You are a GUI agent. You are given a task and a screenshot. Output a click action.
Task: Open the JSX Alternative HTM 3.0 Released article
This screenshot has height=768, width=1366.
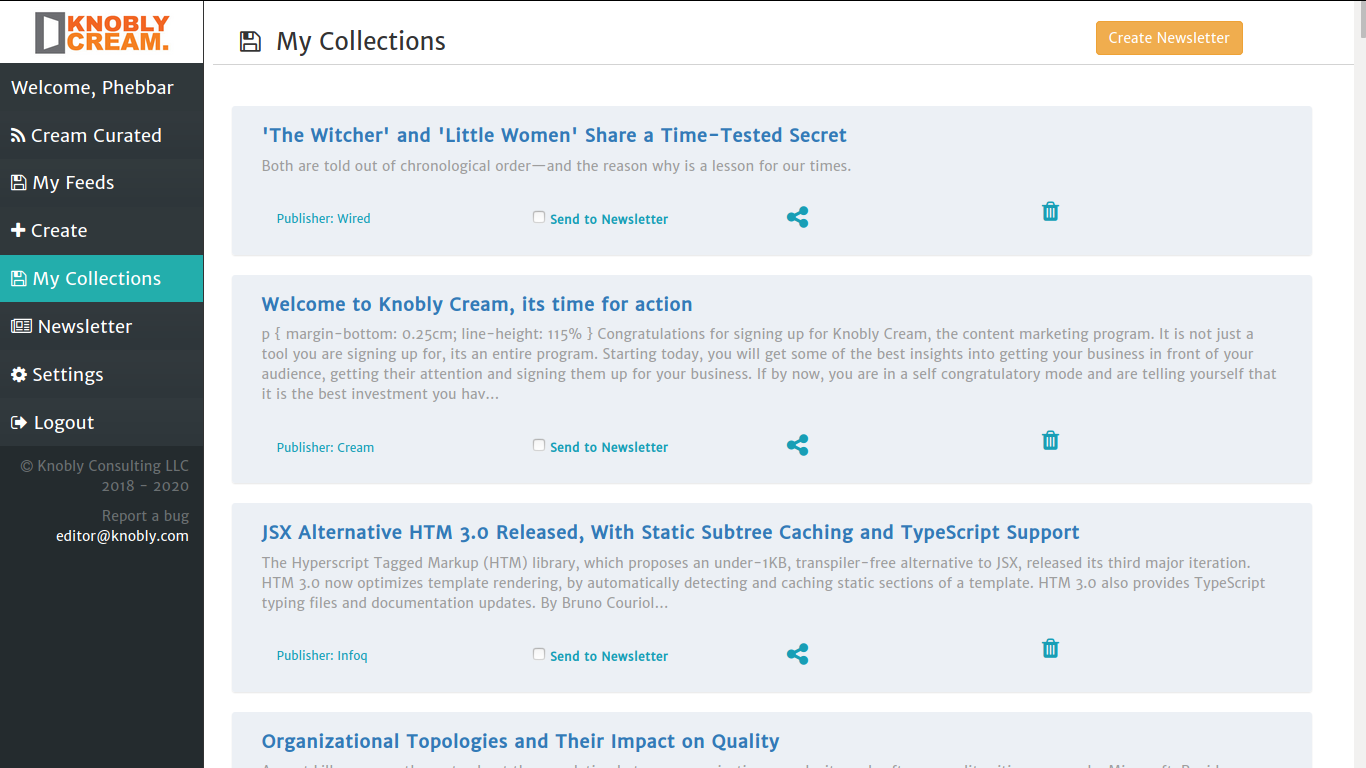671,532
